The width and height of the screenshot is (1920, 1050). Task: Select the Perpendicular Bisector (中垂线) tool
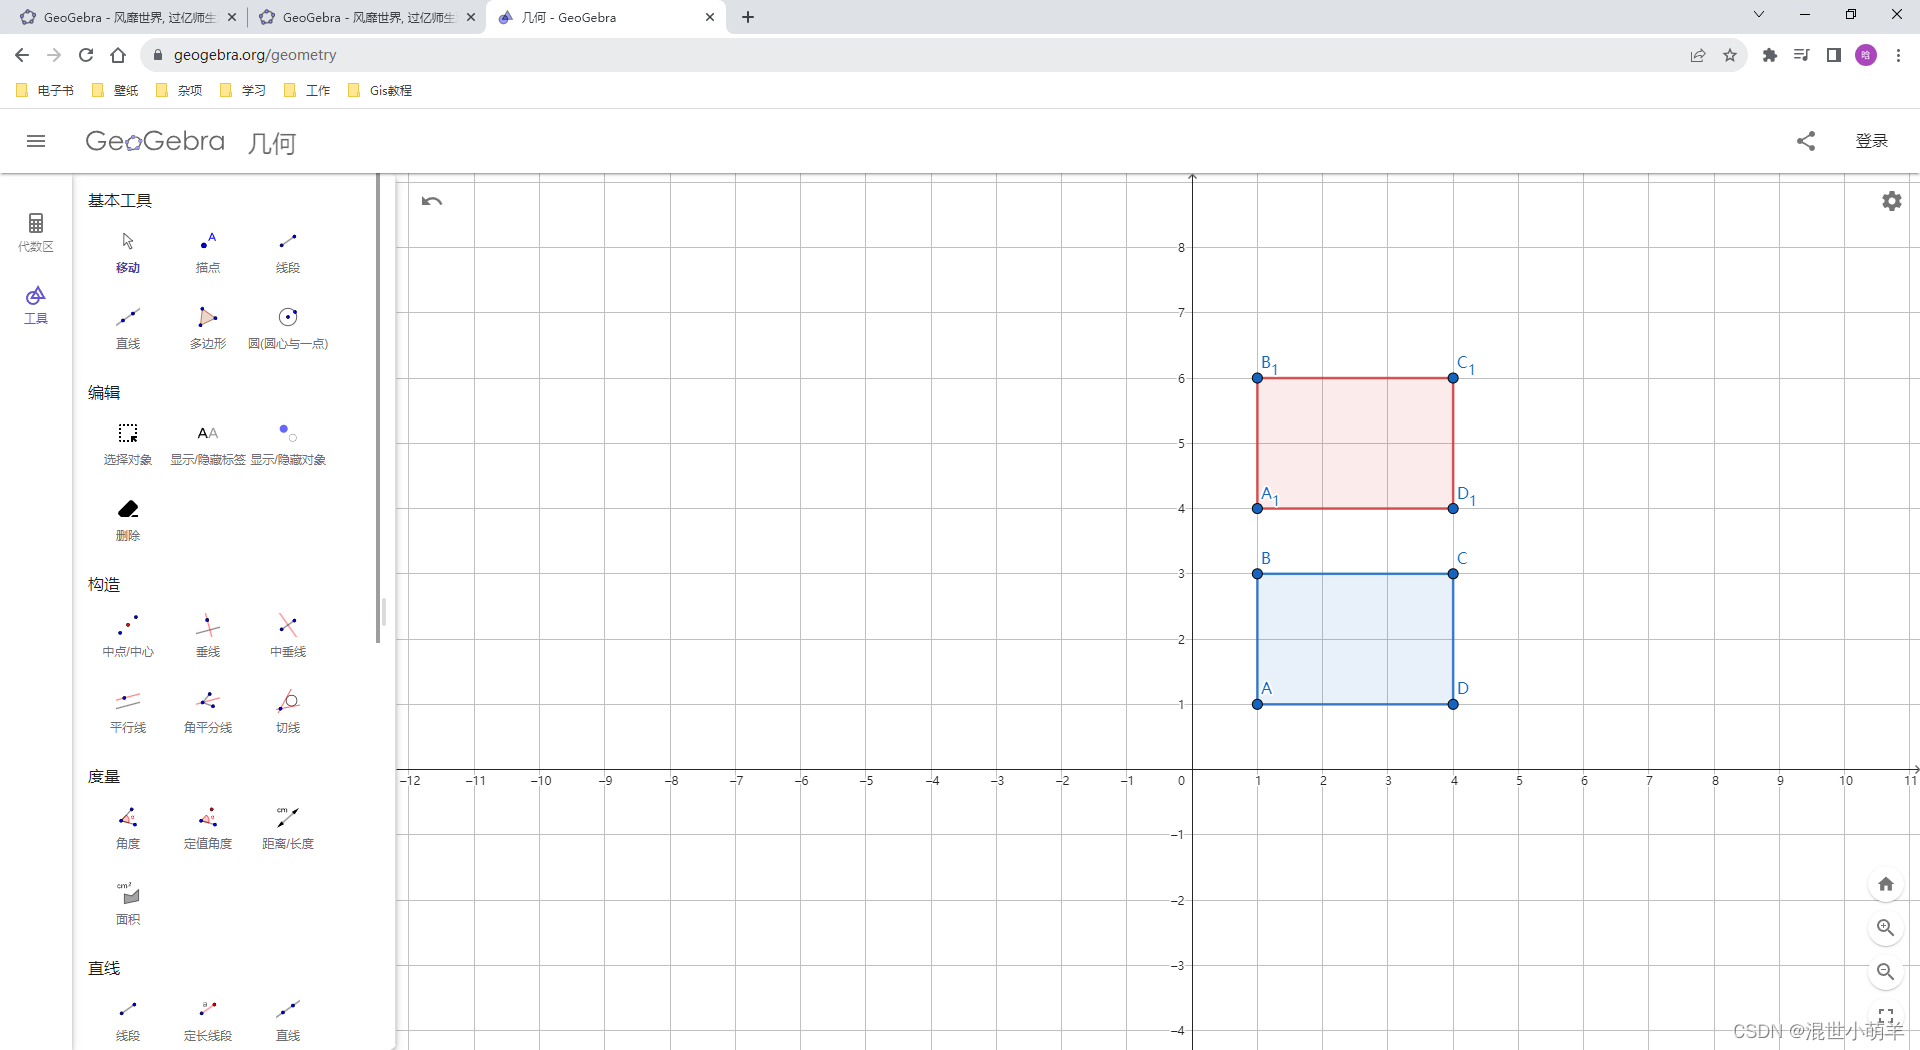[x=288, y=636]
